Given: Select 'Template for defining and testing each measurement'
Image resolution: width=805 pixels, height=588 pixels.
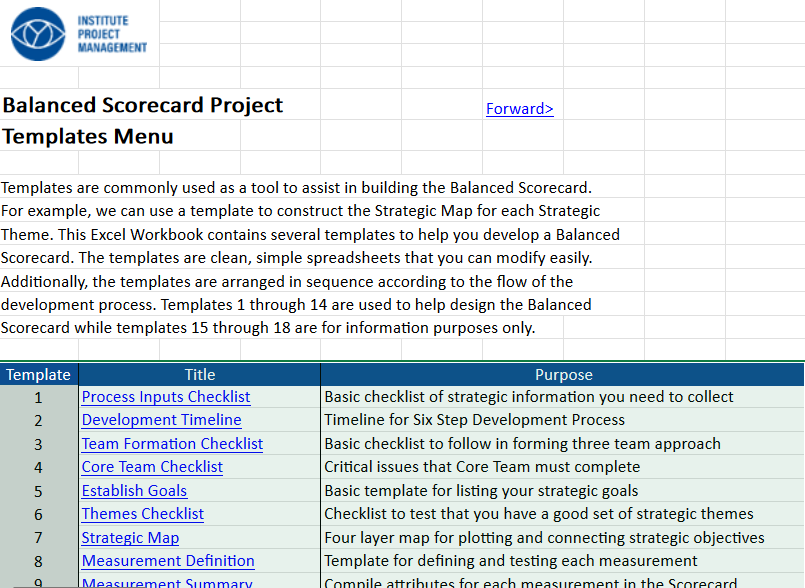Looking at the screenshot, I should (x=563, y=561).
